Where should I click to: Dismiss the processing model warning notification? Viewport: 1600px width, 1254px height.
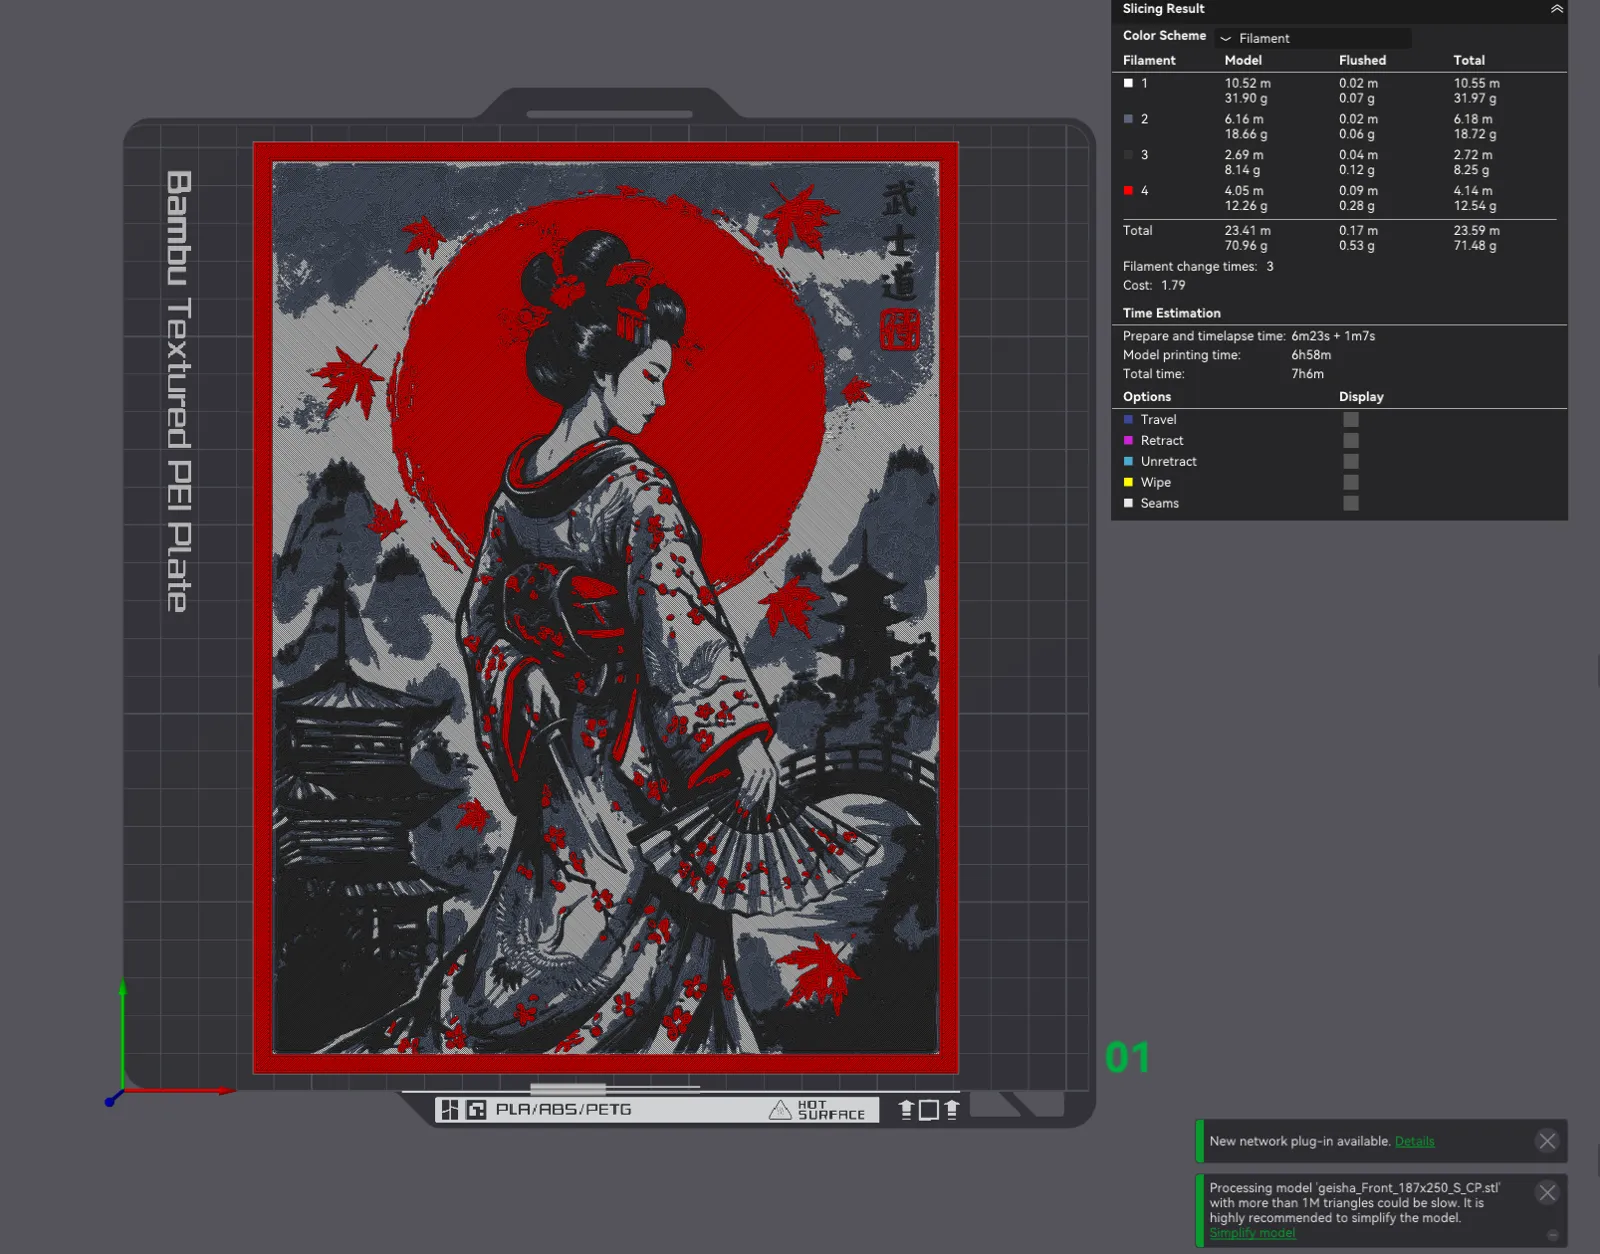[1547, 1192]
